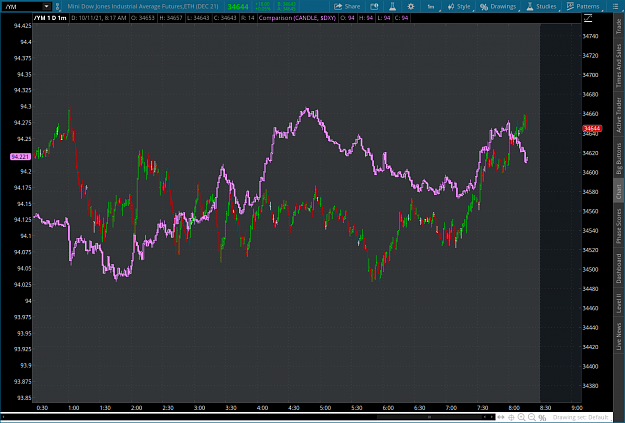Click the zoom out magnifier icon
625x423 pixels.
(x=531, y=417)
